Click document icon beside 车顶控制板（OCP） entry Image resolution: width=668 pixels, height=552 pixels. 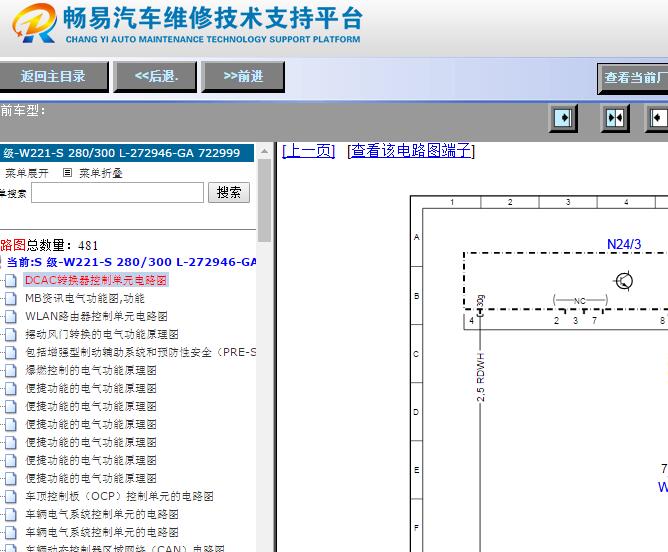click(x=11, y=497)
